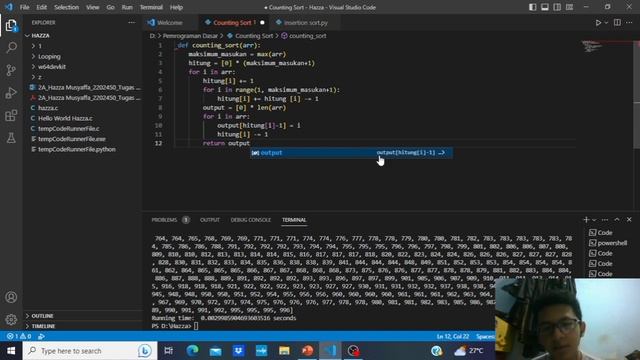Maximize the panel size chevron
This screenshot has height=360, width=640.
[x=617, y=220]
